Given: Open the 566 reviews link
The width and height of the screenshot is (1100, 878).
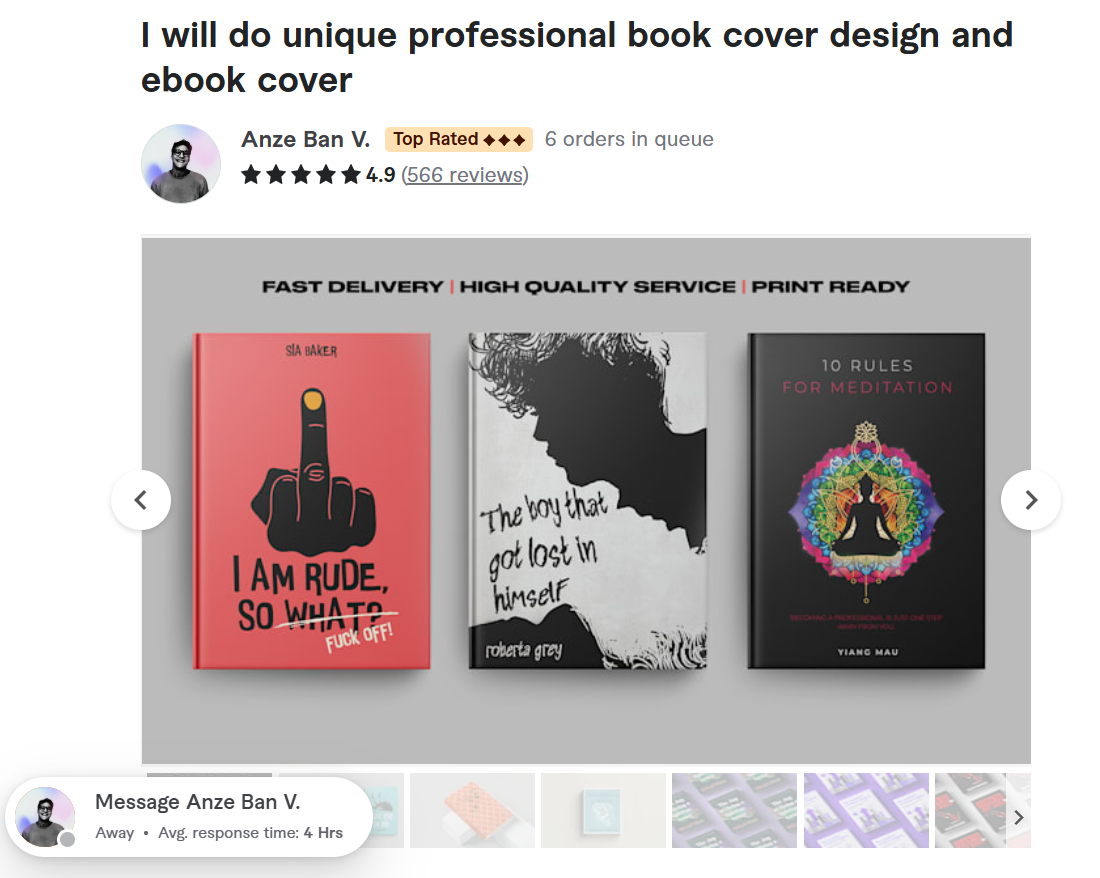Looking at the screenshot, I should click(x=464, y=175).
